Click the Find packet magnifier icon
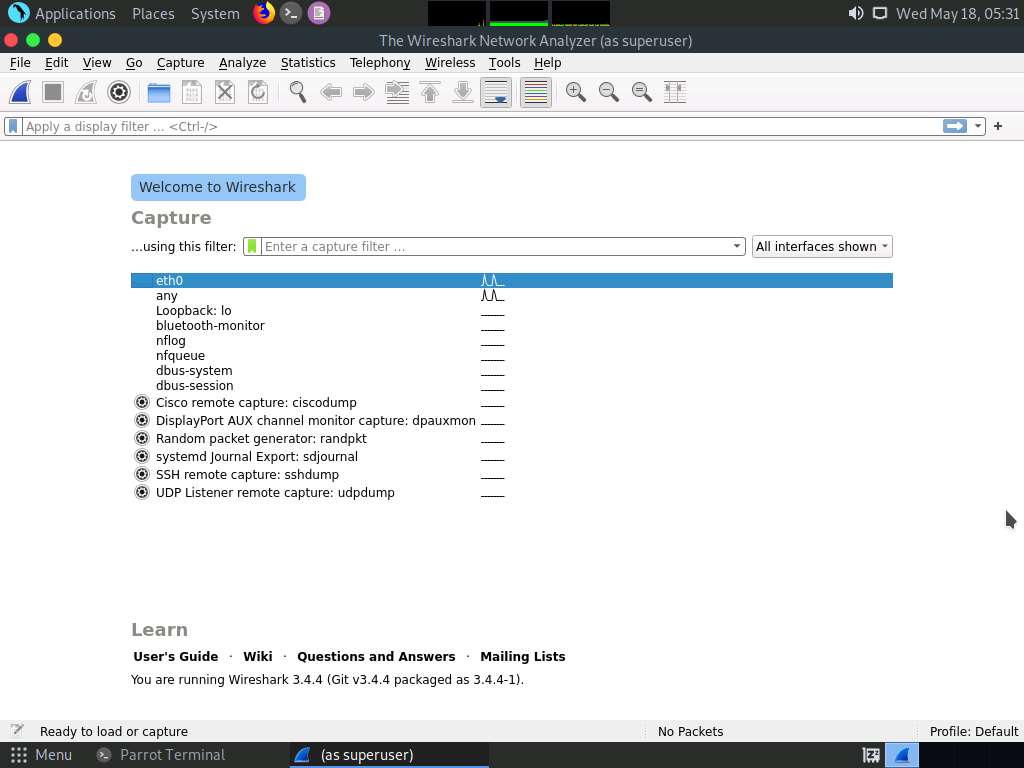This screenshot has height=768, width=1024. 298,92
